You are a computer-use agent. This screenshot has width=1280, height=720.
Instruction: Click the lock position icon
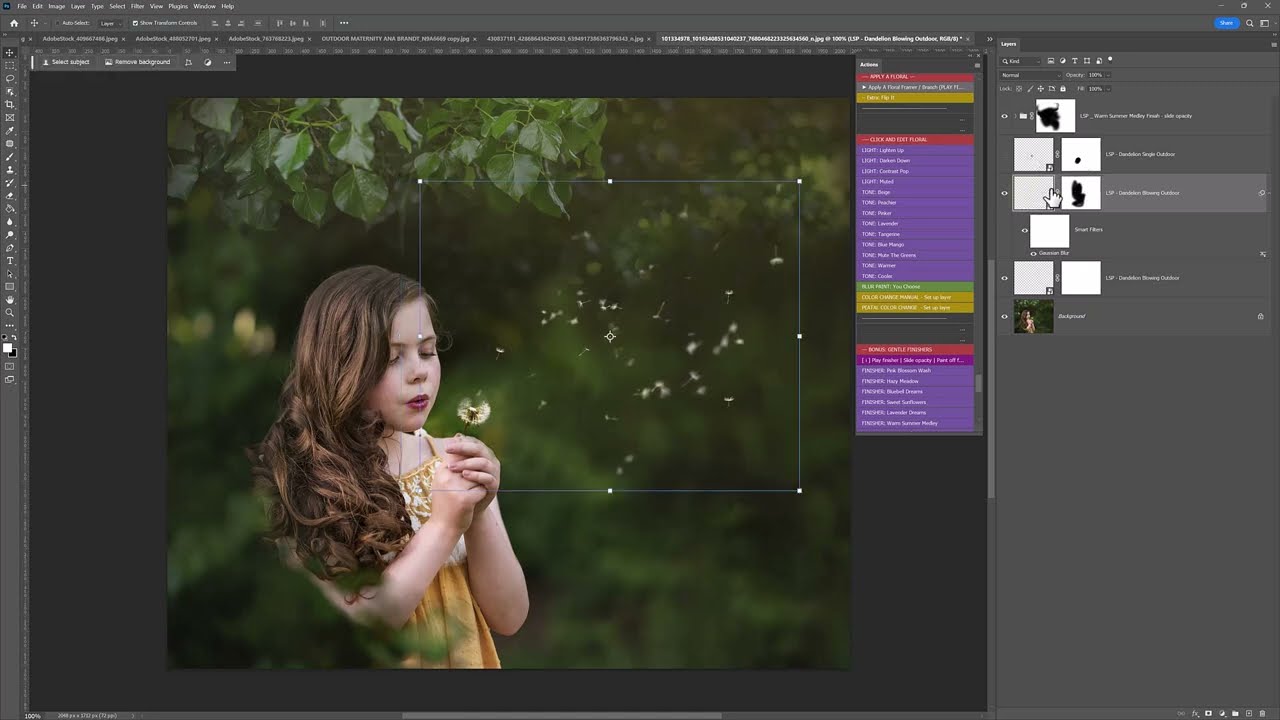(x=1041, y=88)
